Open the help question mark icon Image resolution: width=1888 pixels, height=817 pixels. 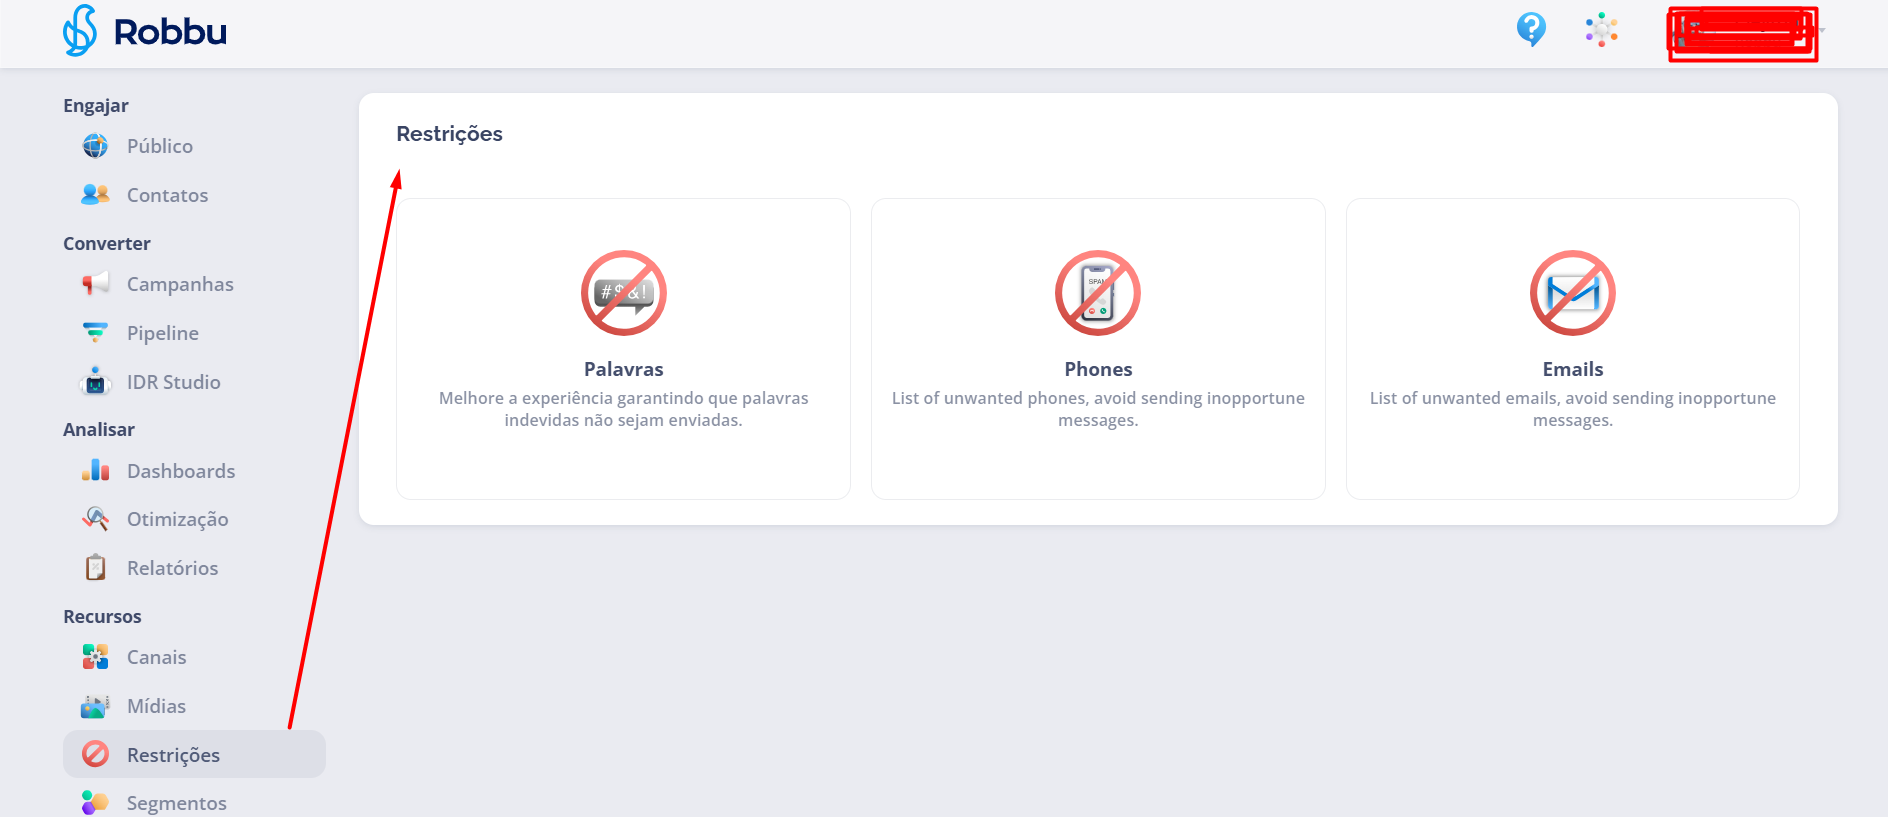click(x=1531, y=29)
